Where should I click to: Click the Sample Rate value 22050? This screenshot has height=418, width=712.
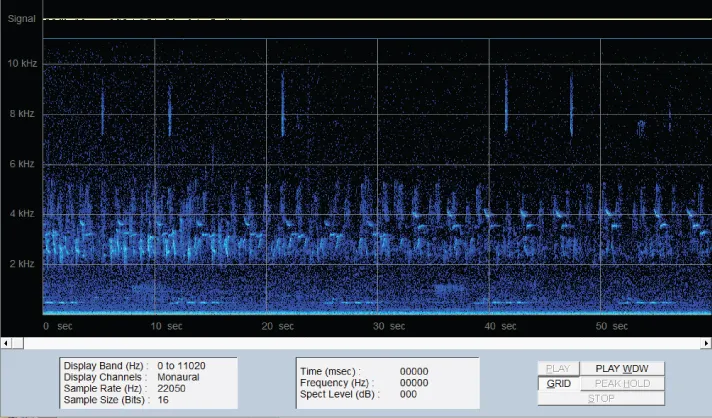click(x=171, y=388)
